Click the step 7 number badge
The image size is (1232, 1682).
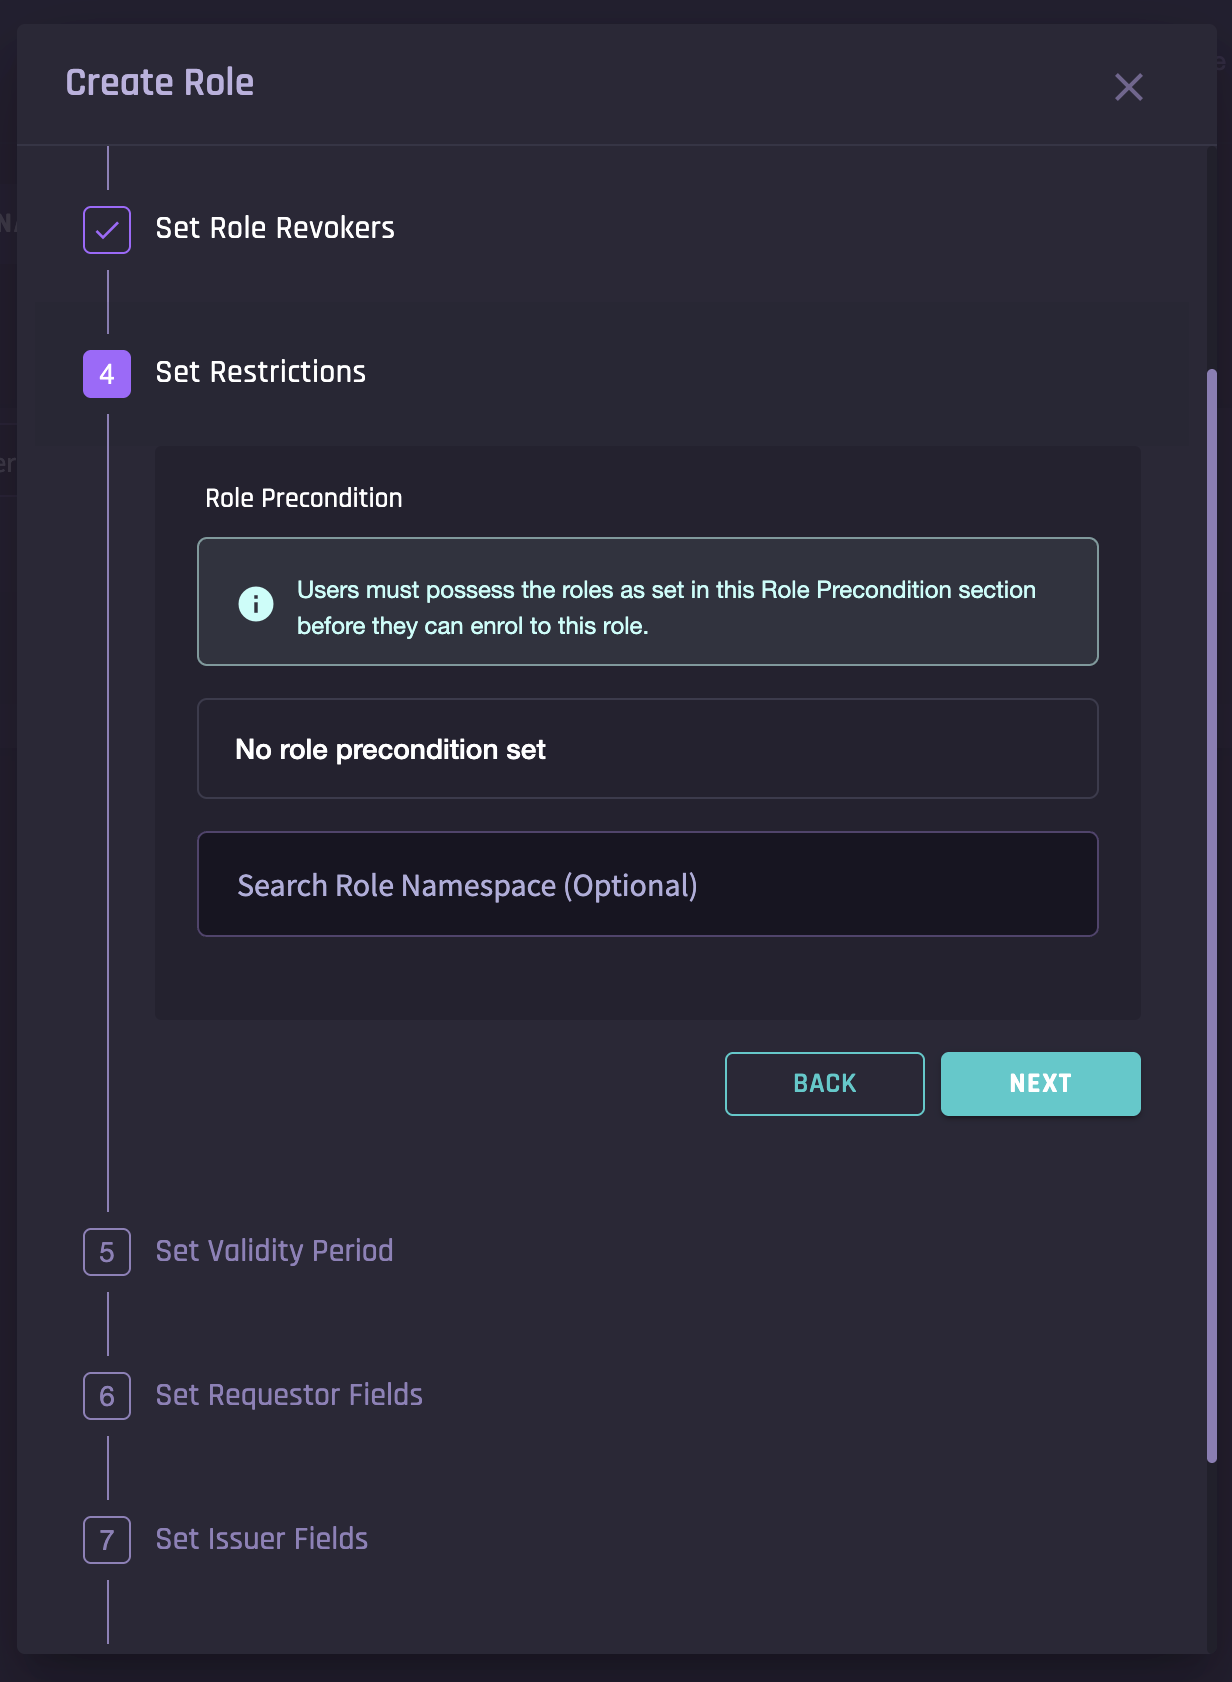tap(107, 1540)
